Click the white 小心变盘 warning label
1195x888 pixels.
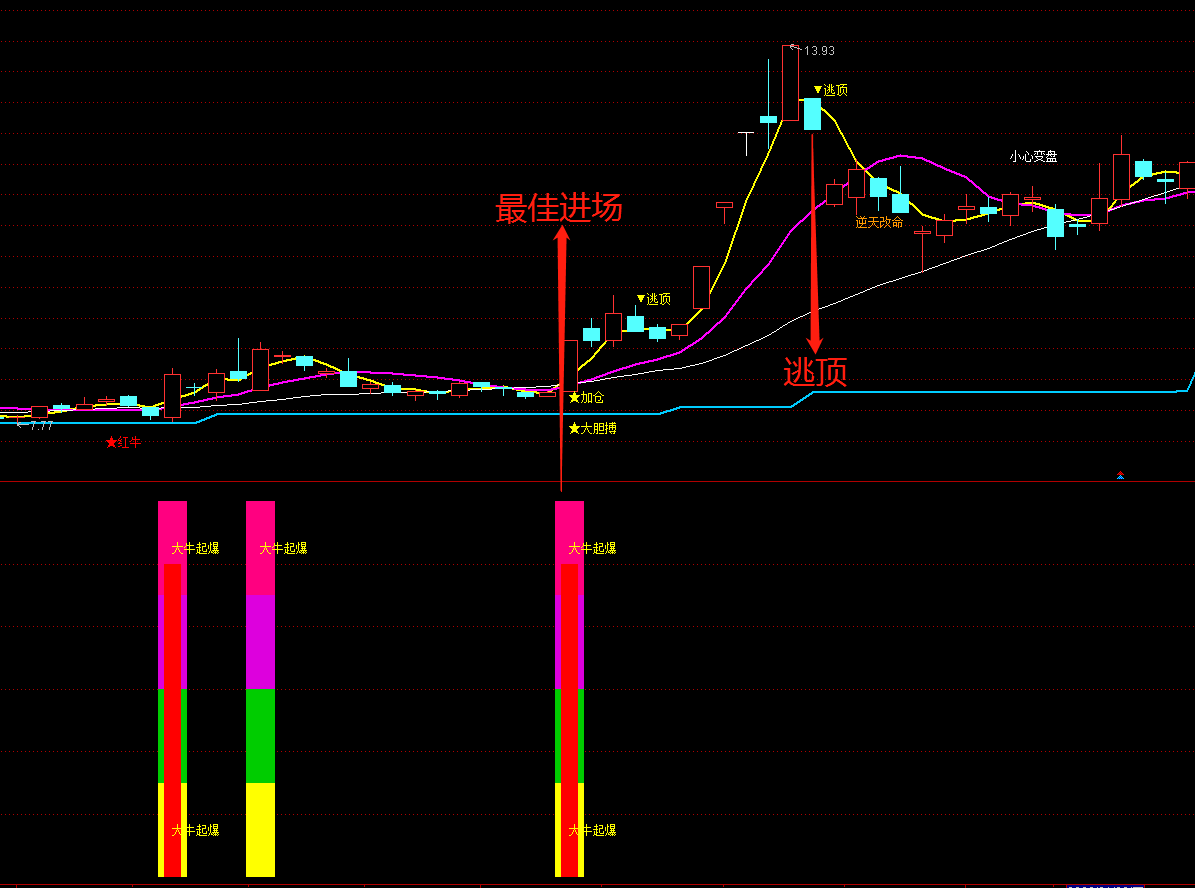click(x=1033, y=156)
